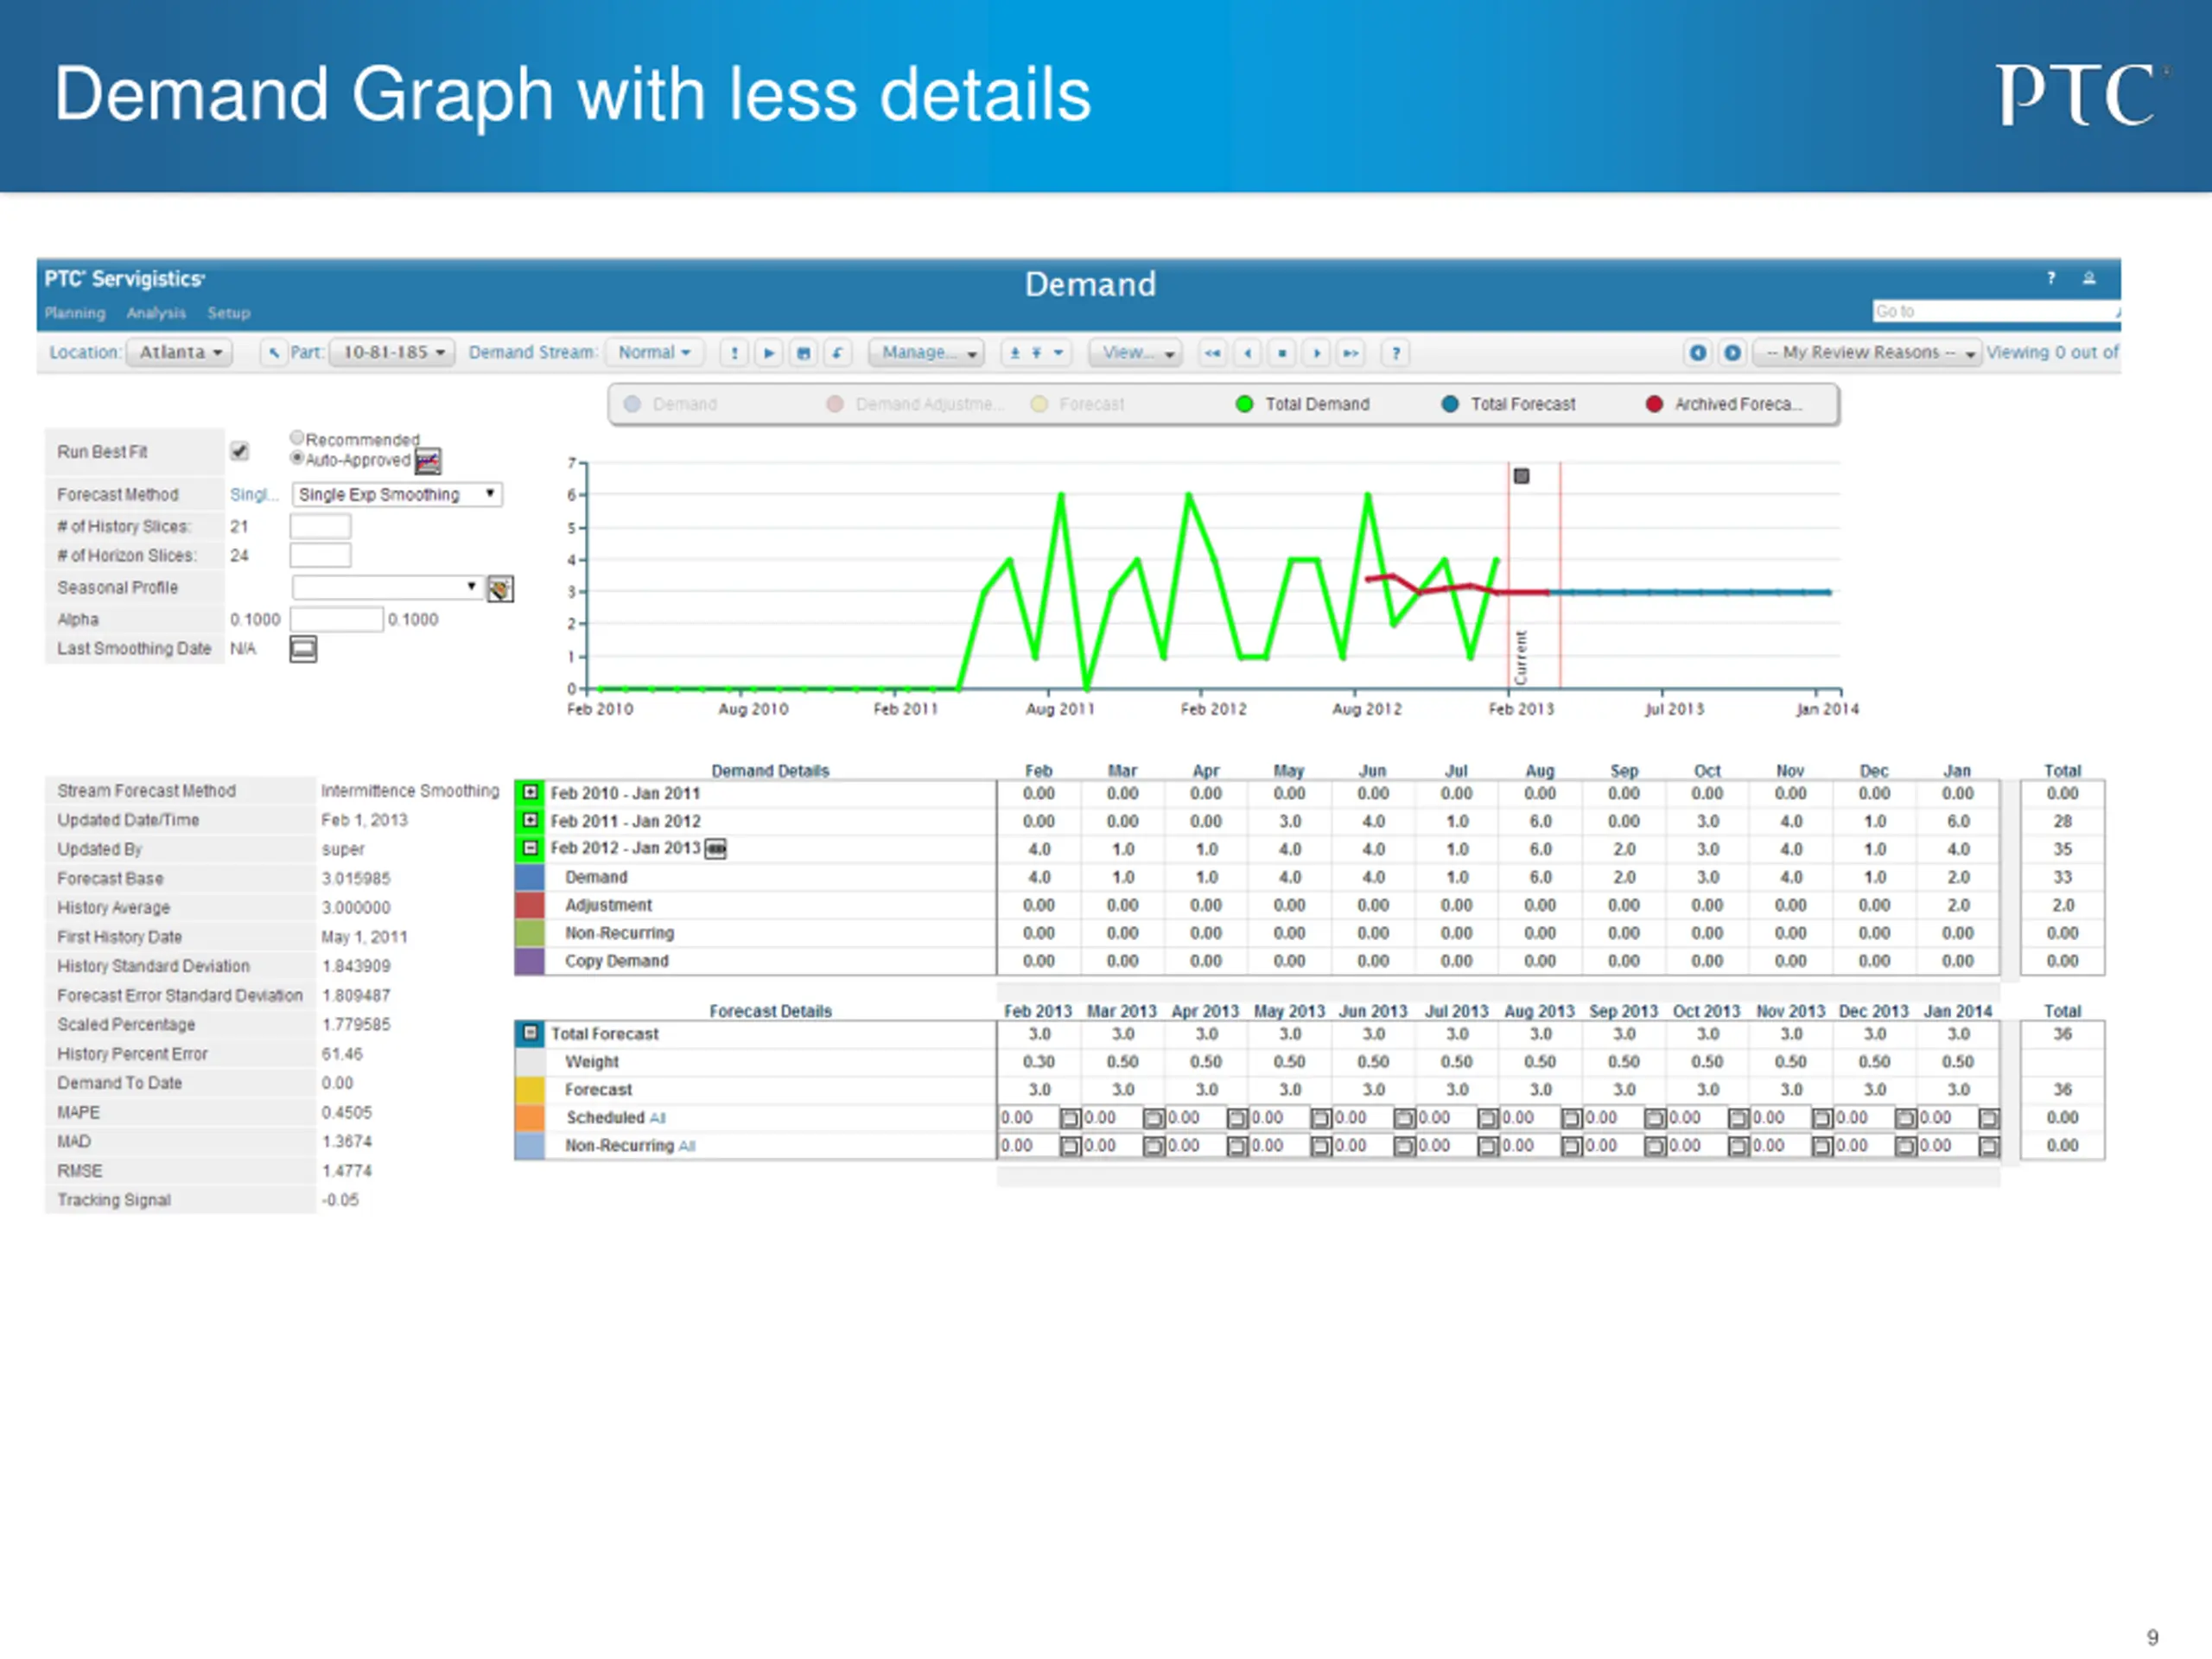The width and height of the screenshot is (2212, 1659).
Task: Click the orange Scheduled row color swatch
Action: click(x=530, y=1118)
